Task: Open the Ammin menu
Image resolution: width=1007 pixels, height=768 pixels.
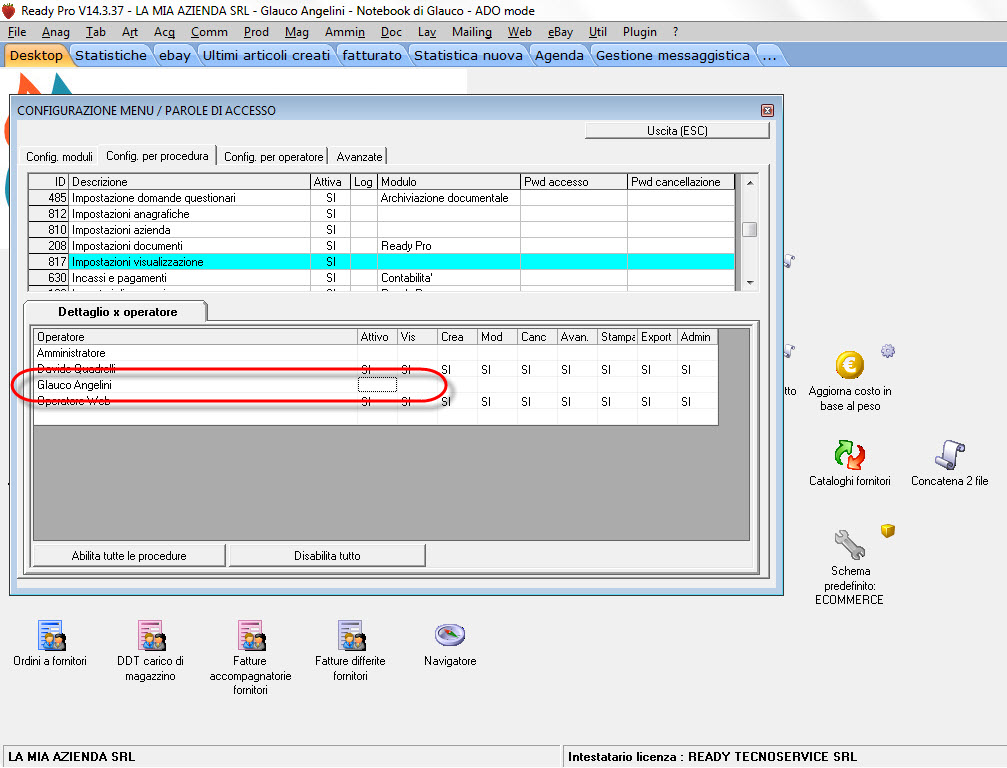Action: point(344,31)
